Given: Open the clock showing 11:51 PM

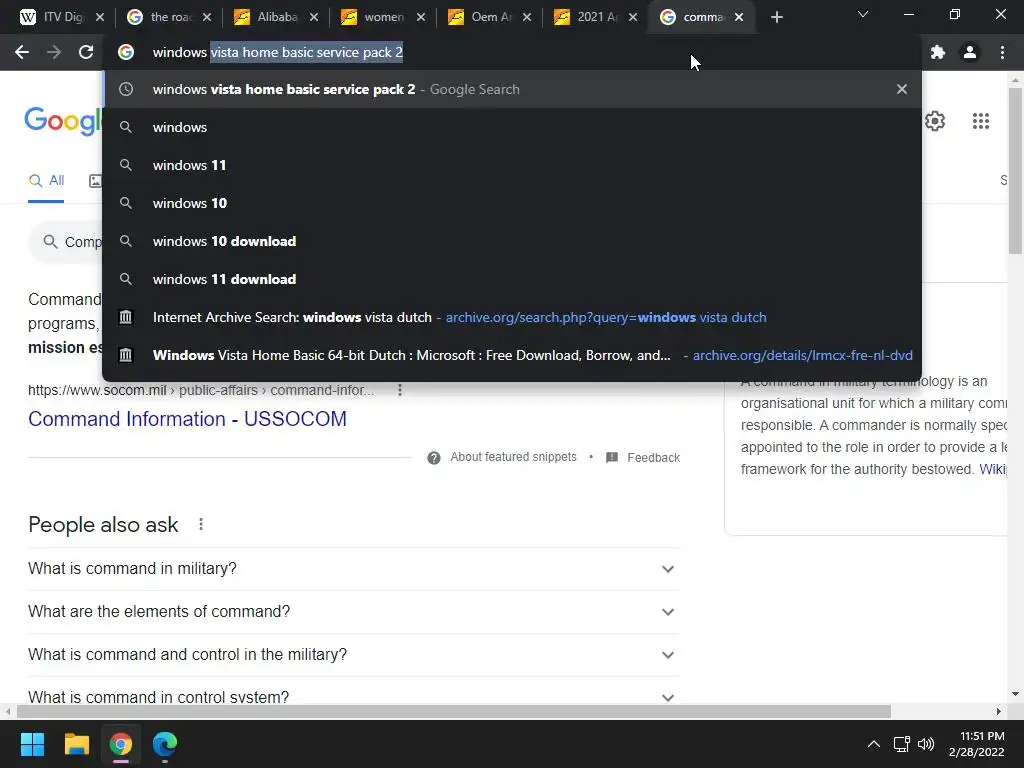Looking at the screenshot, I should [x=977, y=744].
